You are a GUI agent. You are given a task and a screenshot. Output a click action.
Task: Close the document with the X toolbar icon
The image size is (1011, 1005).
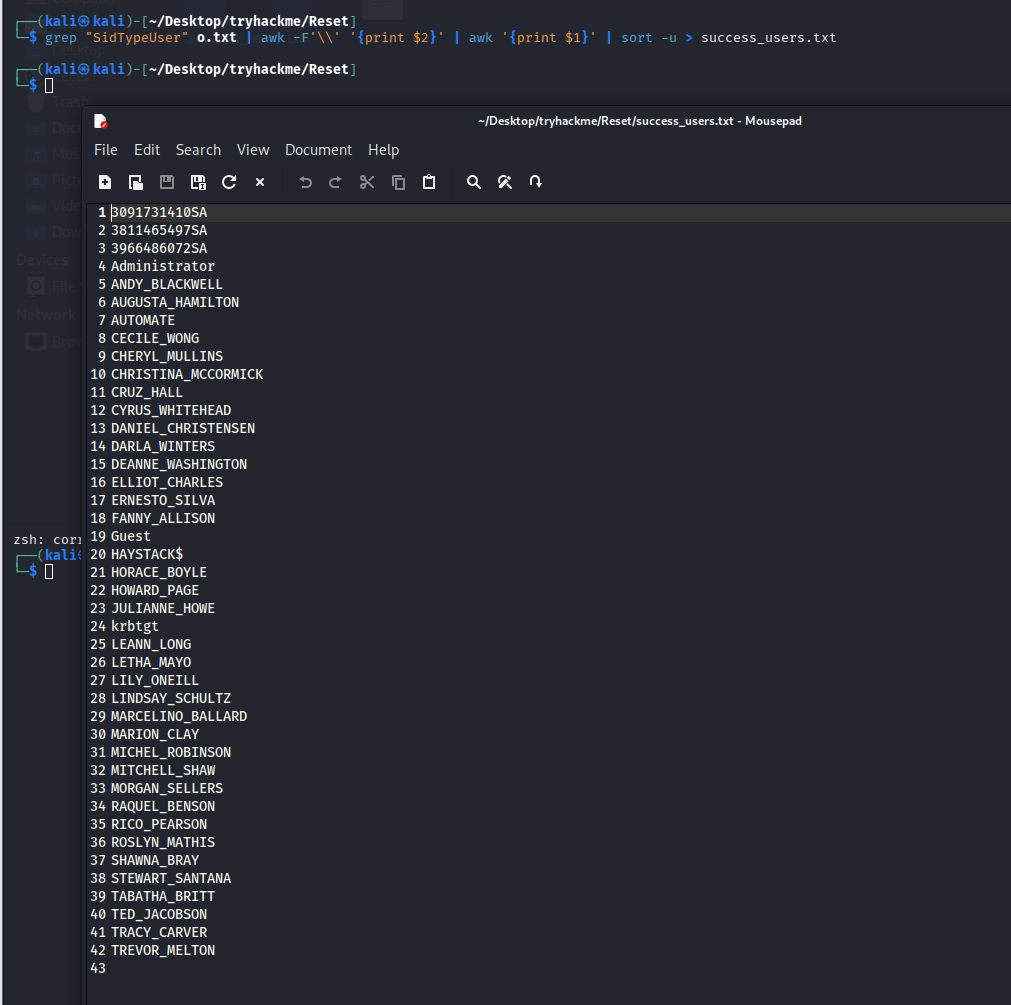[x=260, y=182]
